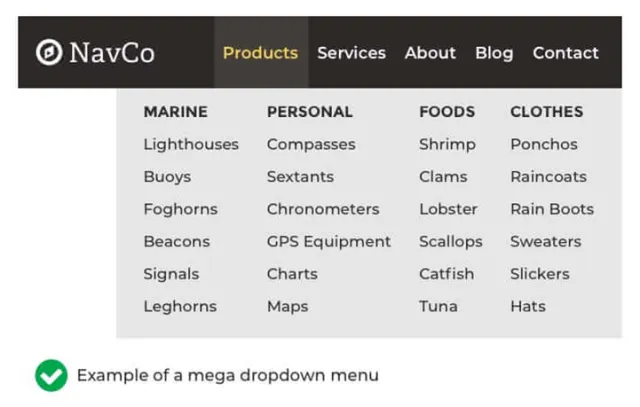
Task: Click the NavCo brand name text
Action: click(x=112, y=52)
